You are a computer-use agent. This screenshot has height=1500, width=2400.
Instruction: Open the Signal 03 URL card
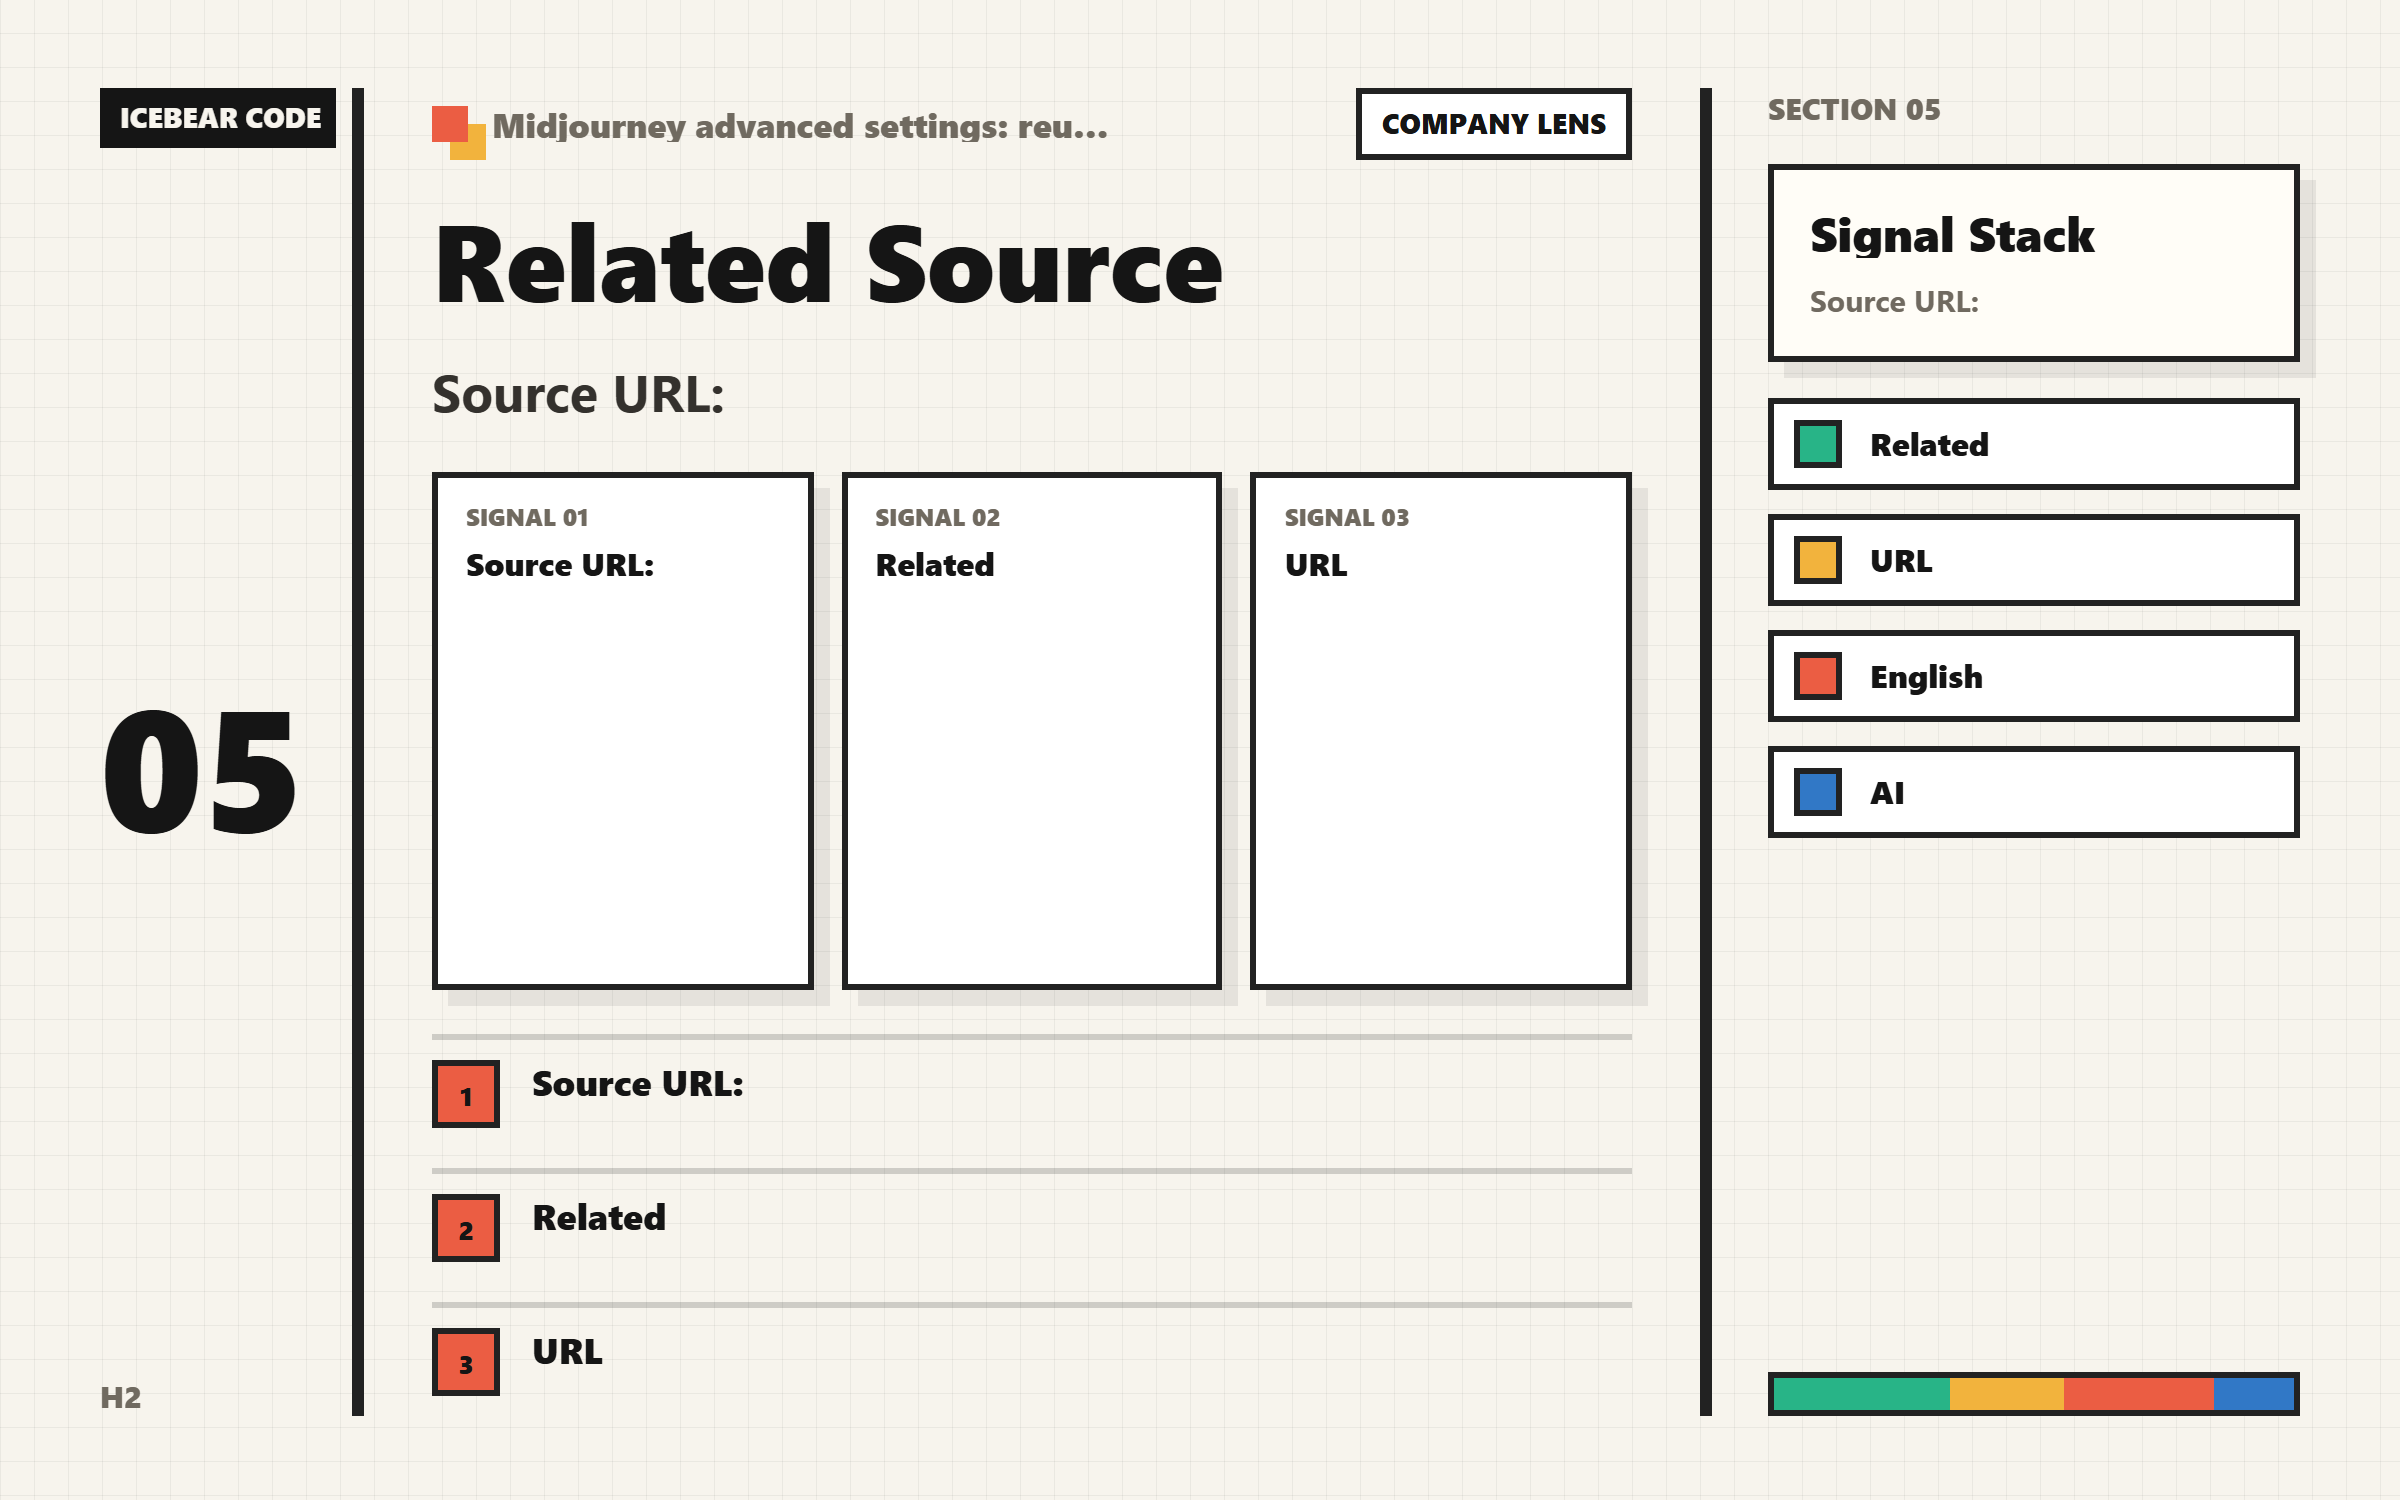(x=1441, y=731)
